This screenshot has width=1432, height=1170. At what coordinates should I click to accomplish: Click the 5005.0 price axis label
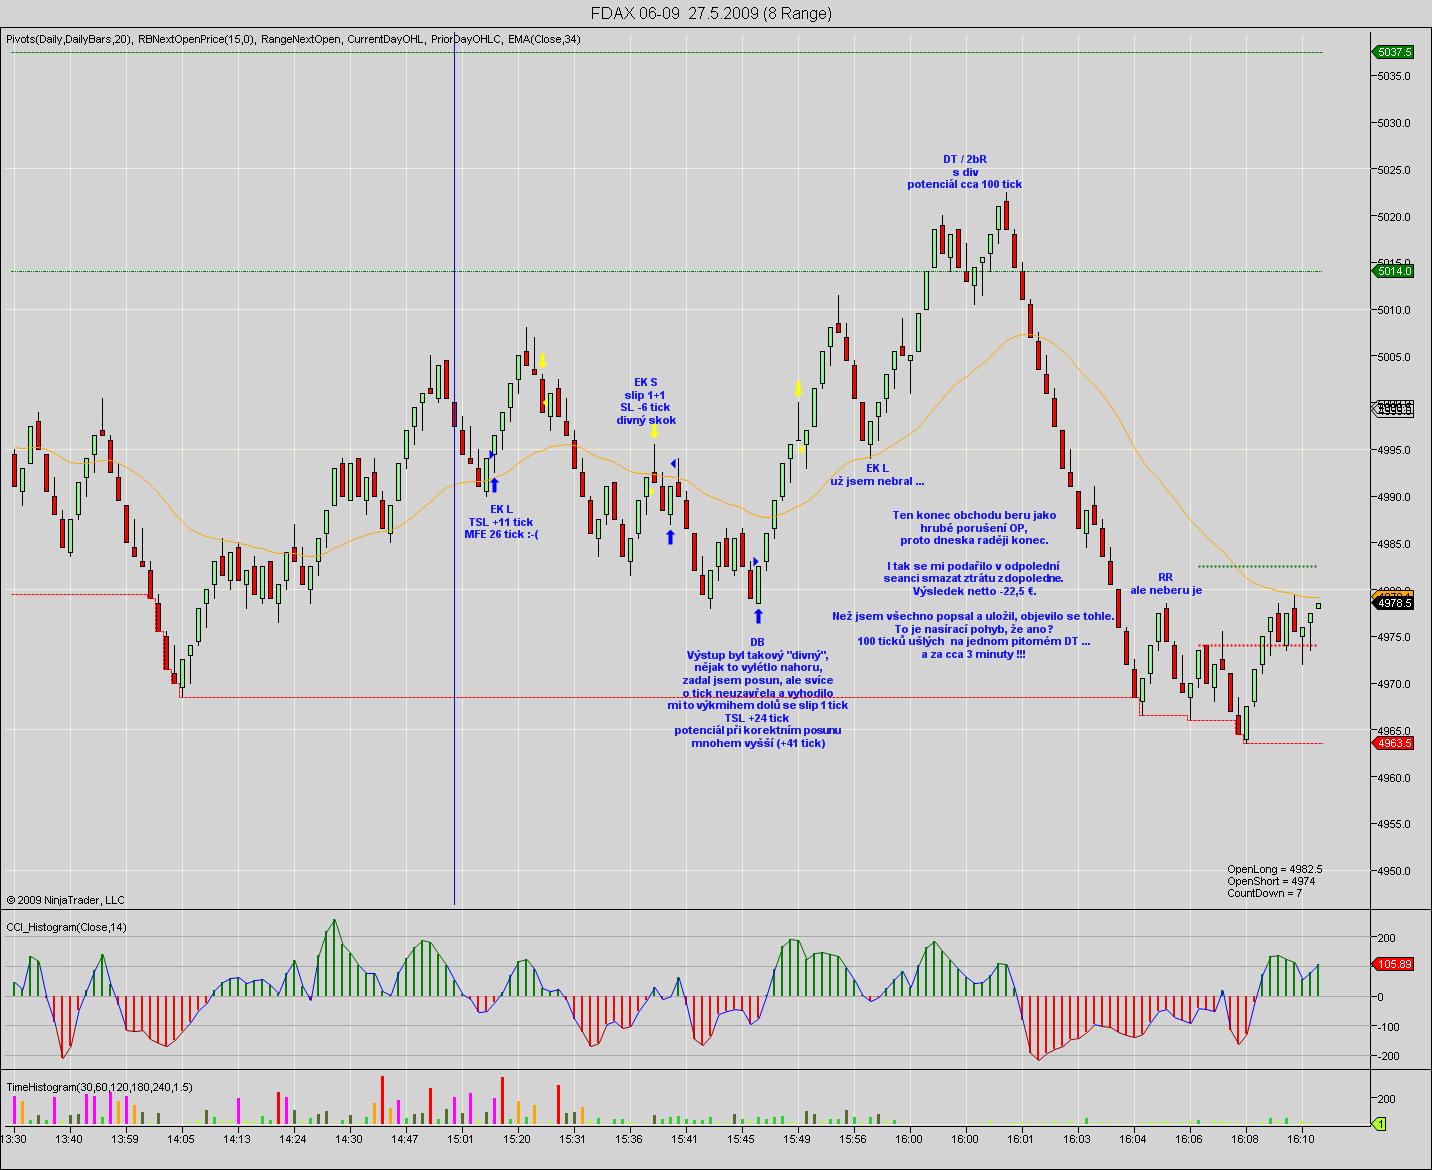click(1393, 357)
